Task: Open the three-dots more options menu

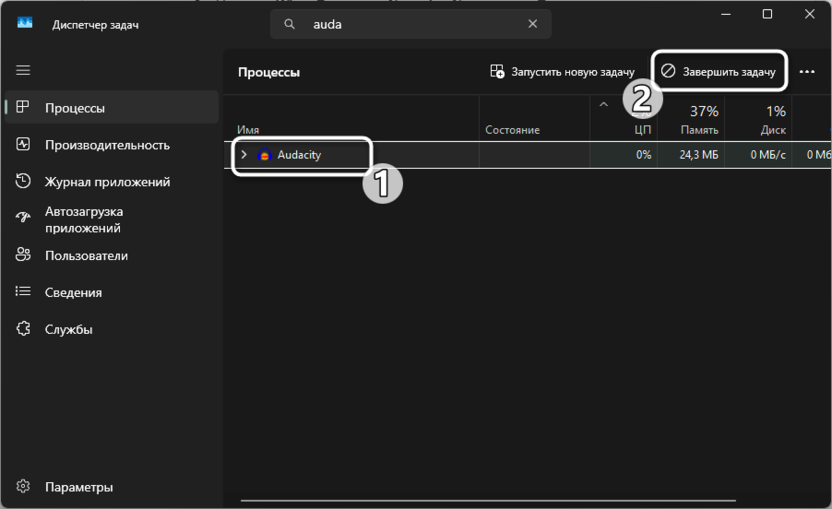Action: point(807,72)
